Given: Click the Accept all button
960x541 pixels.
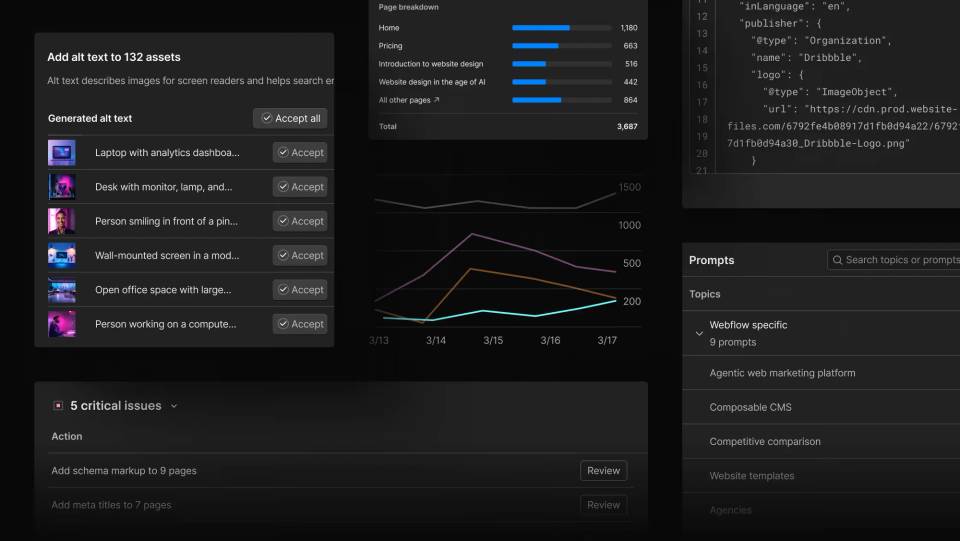Looking at the screenshot, I should [290, 118].
